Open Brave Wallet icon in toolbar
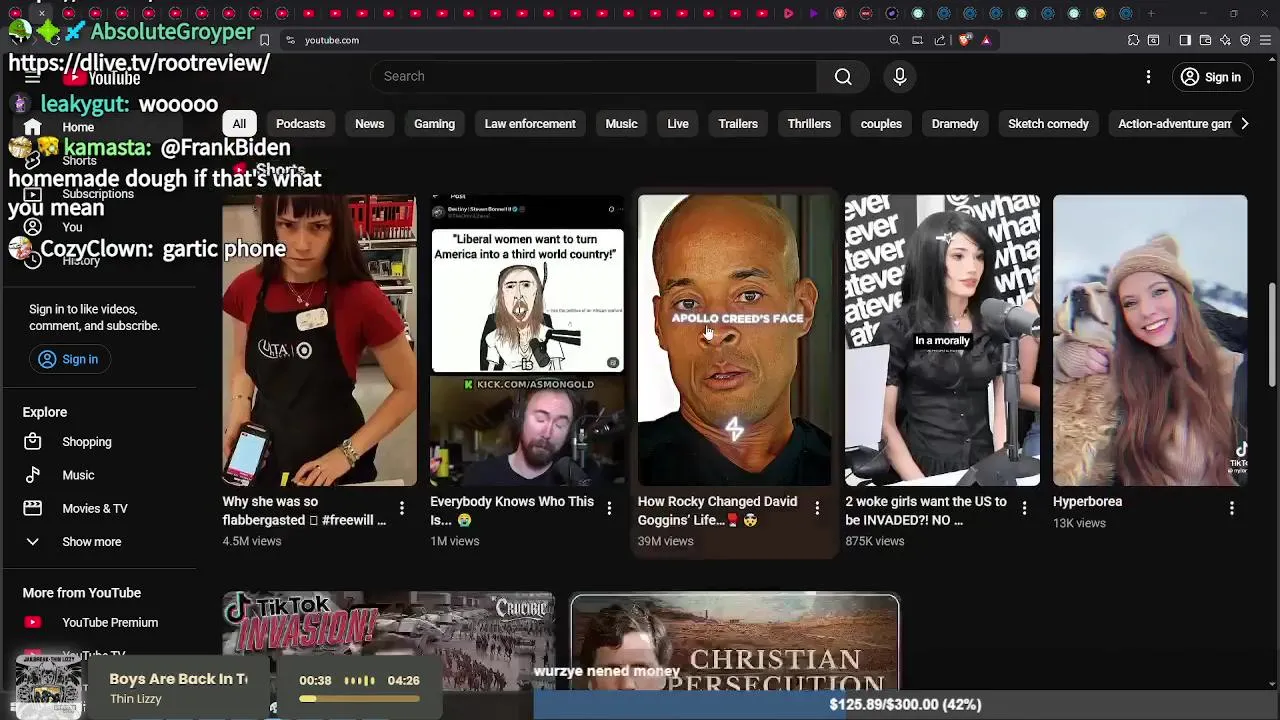 point(1205,40)
